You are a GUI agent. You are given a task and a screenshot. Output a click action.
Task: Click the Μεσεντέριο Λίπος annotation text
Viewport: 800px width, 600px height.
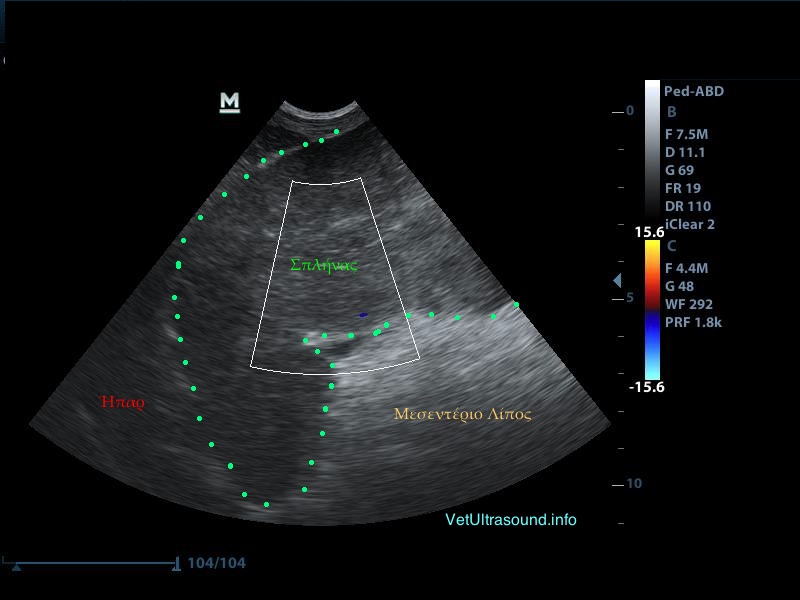click(462, 413)
